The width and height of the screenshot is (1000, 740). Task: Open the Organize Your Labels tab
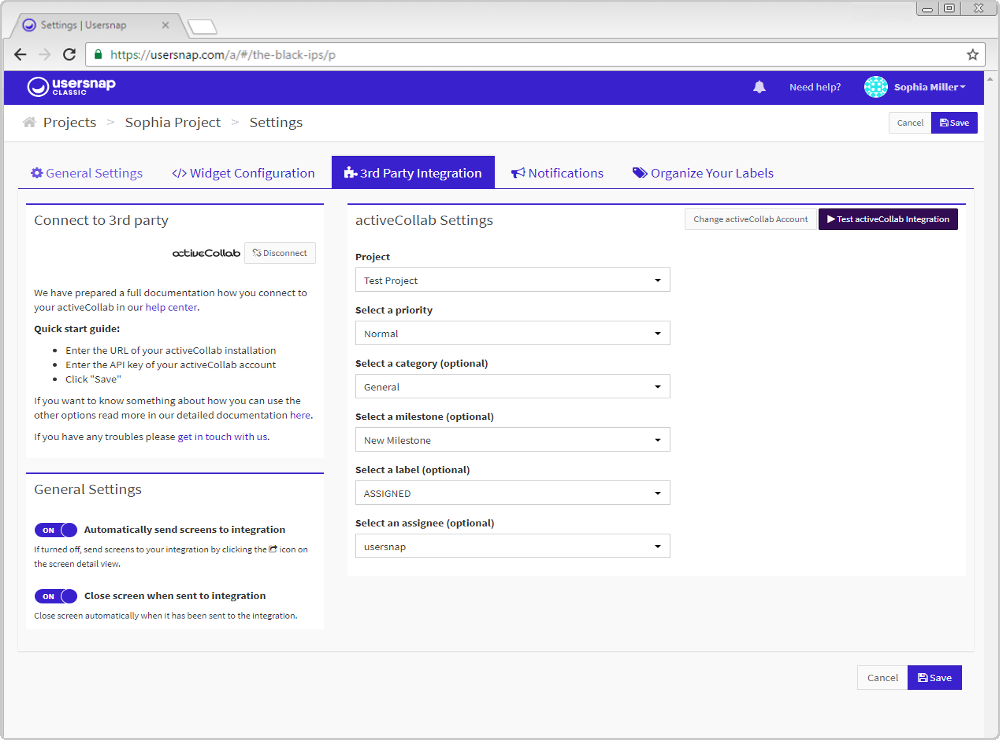[x=703, y=173]
